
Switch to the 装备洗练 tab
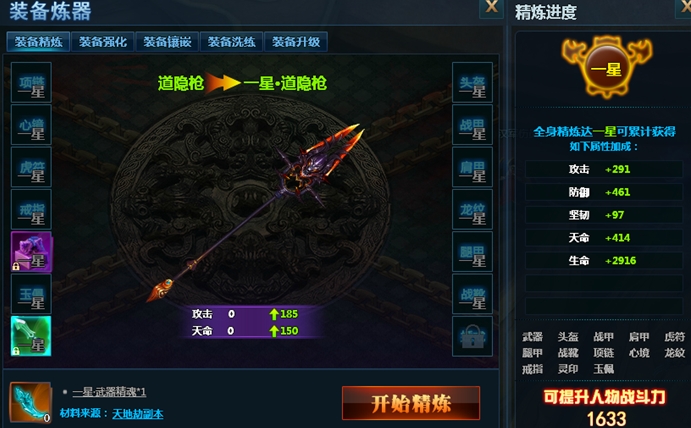231,42
